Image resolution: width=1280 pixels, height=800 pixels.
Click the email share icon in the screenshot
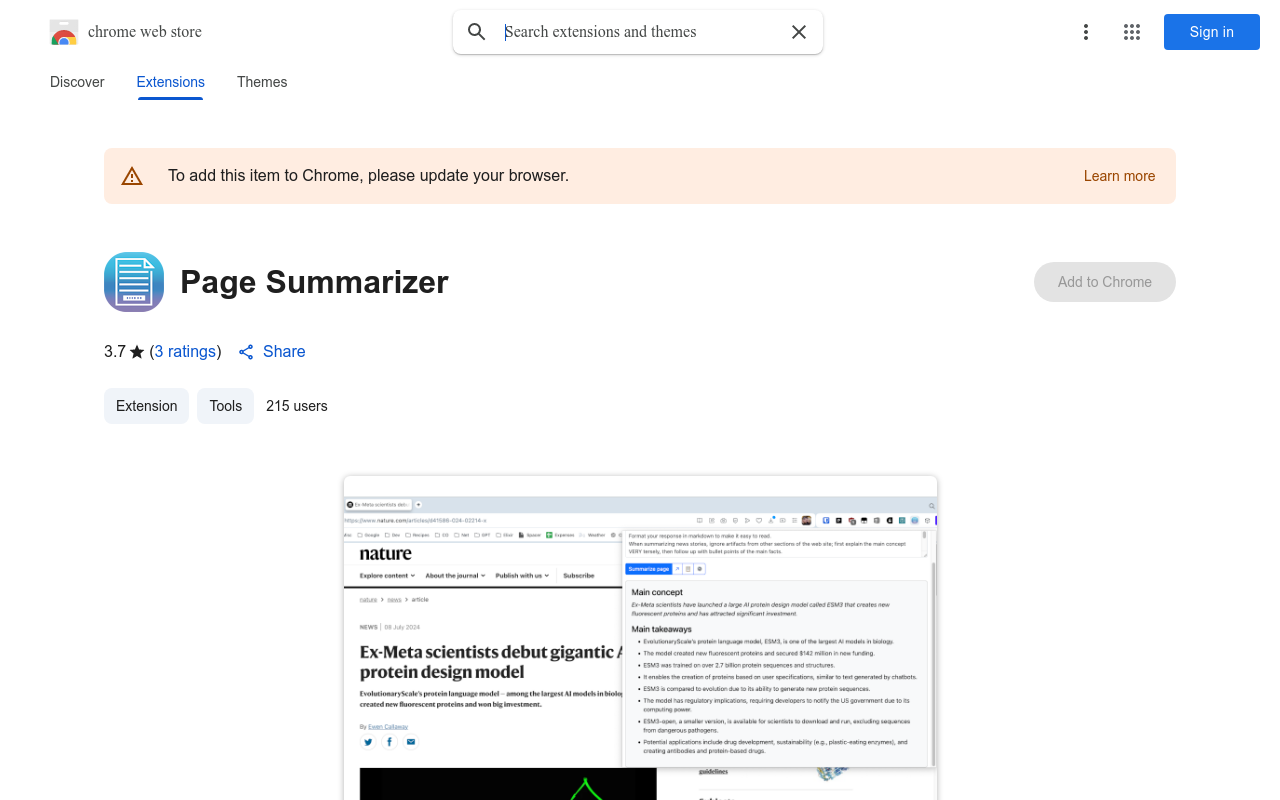pyautogui.click(x=410, y=742)
